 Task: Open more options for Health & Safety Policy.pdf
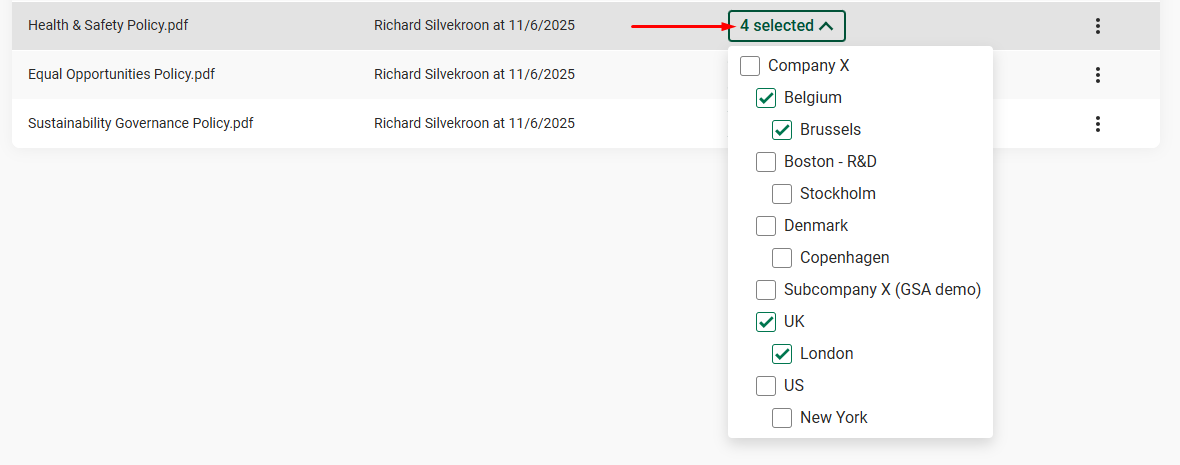coord(1098,26)
